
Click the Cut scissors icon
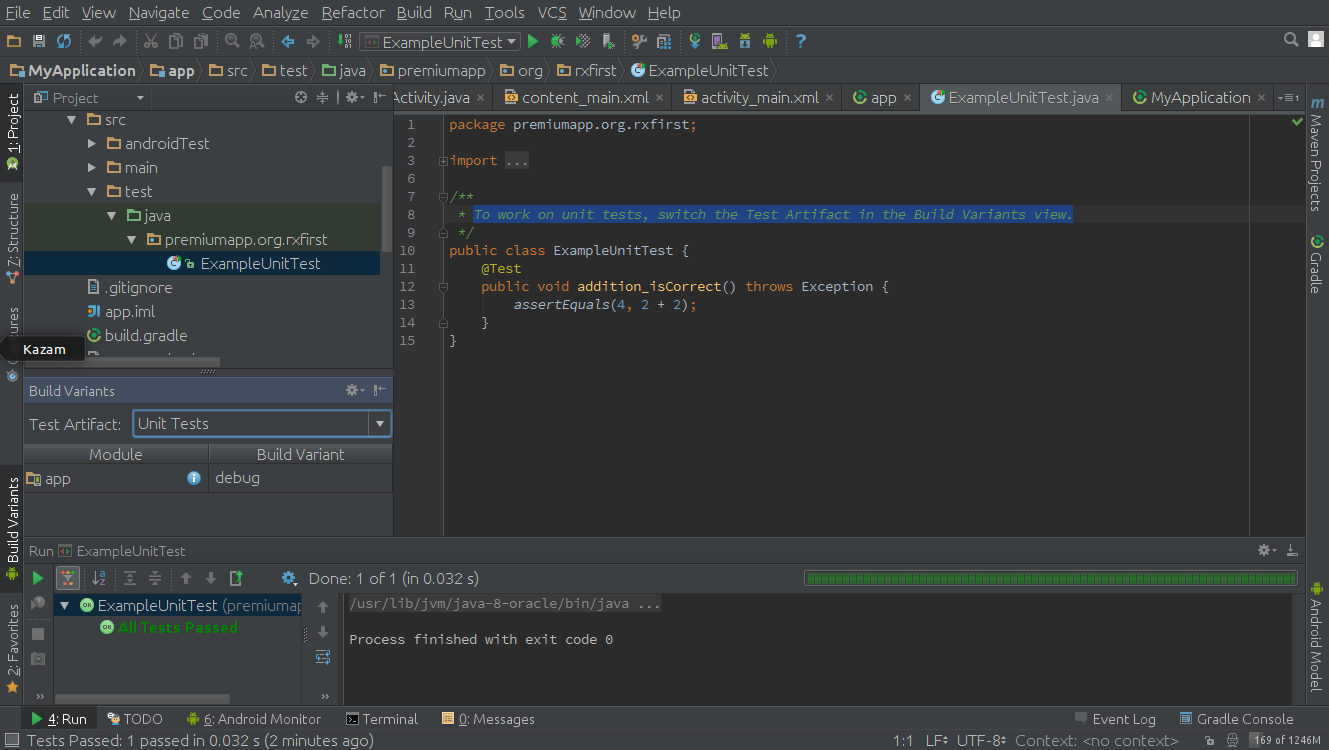[151, 41]
